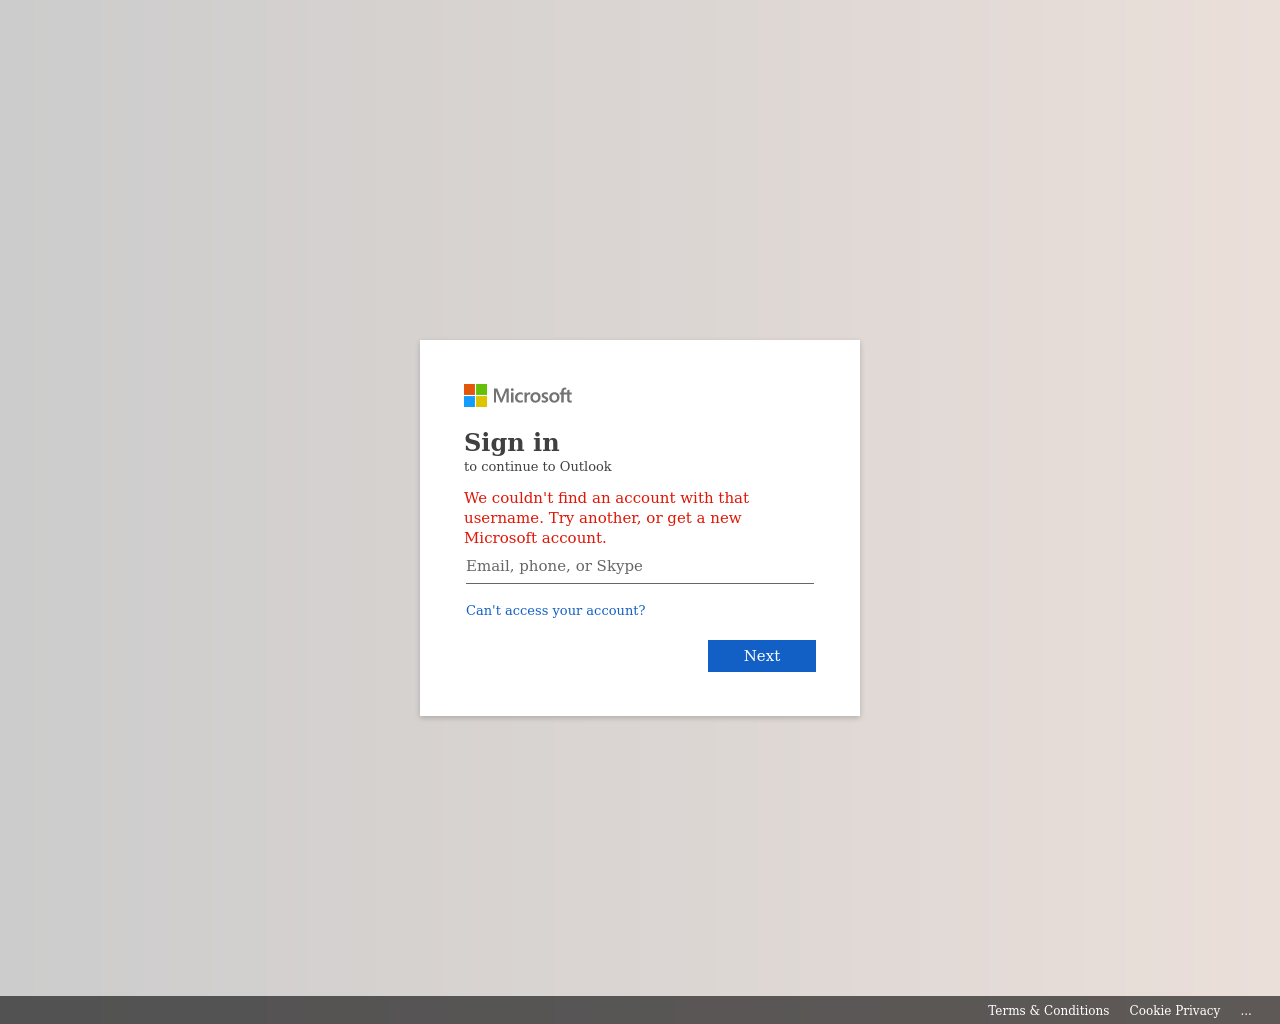Select the Sign in heading text

point(512,442)
